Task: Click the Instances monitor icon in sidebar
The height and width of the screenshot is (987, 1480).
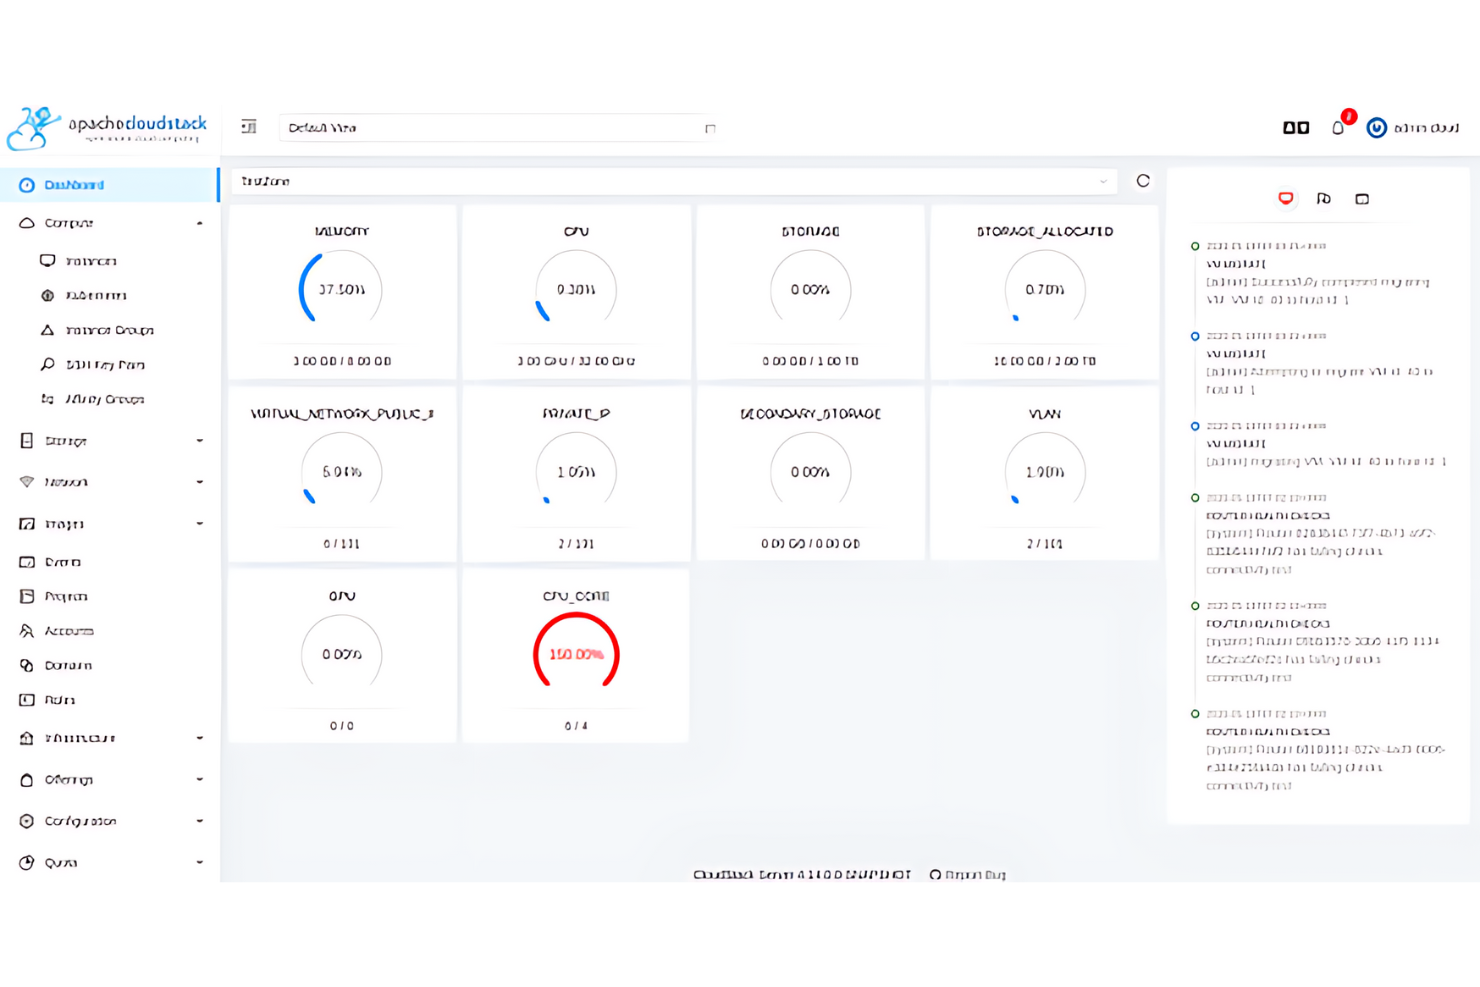Action: (47, 260)
